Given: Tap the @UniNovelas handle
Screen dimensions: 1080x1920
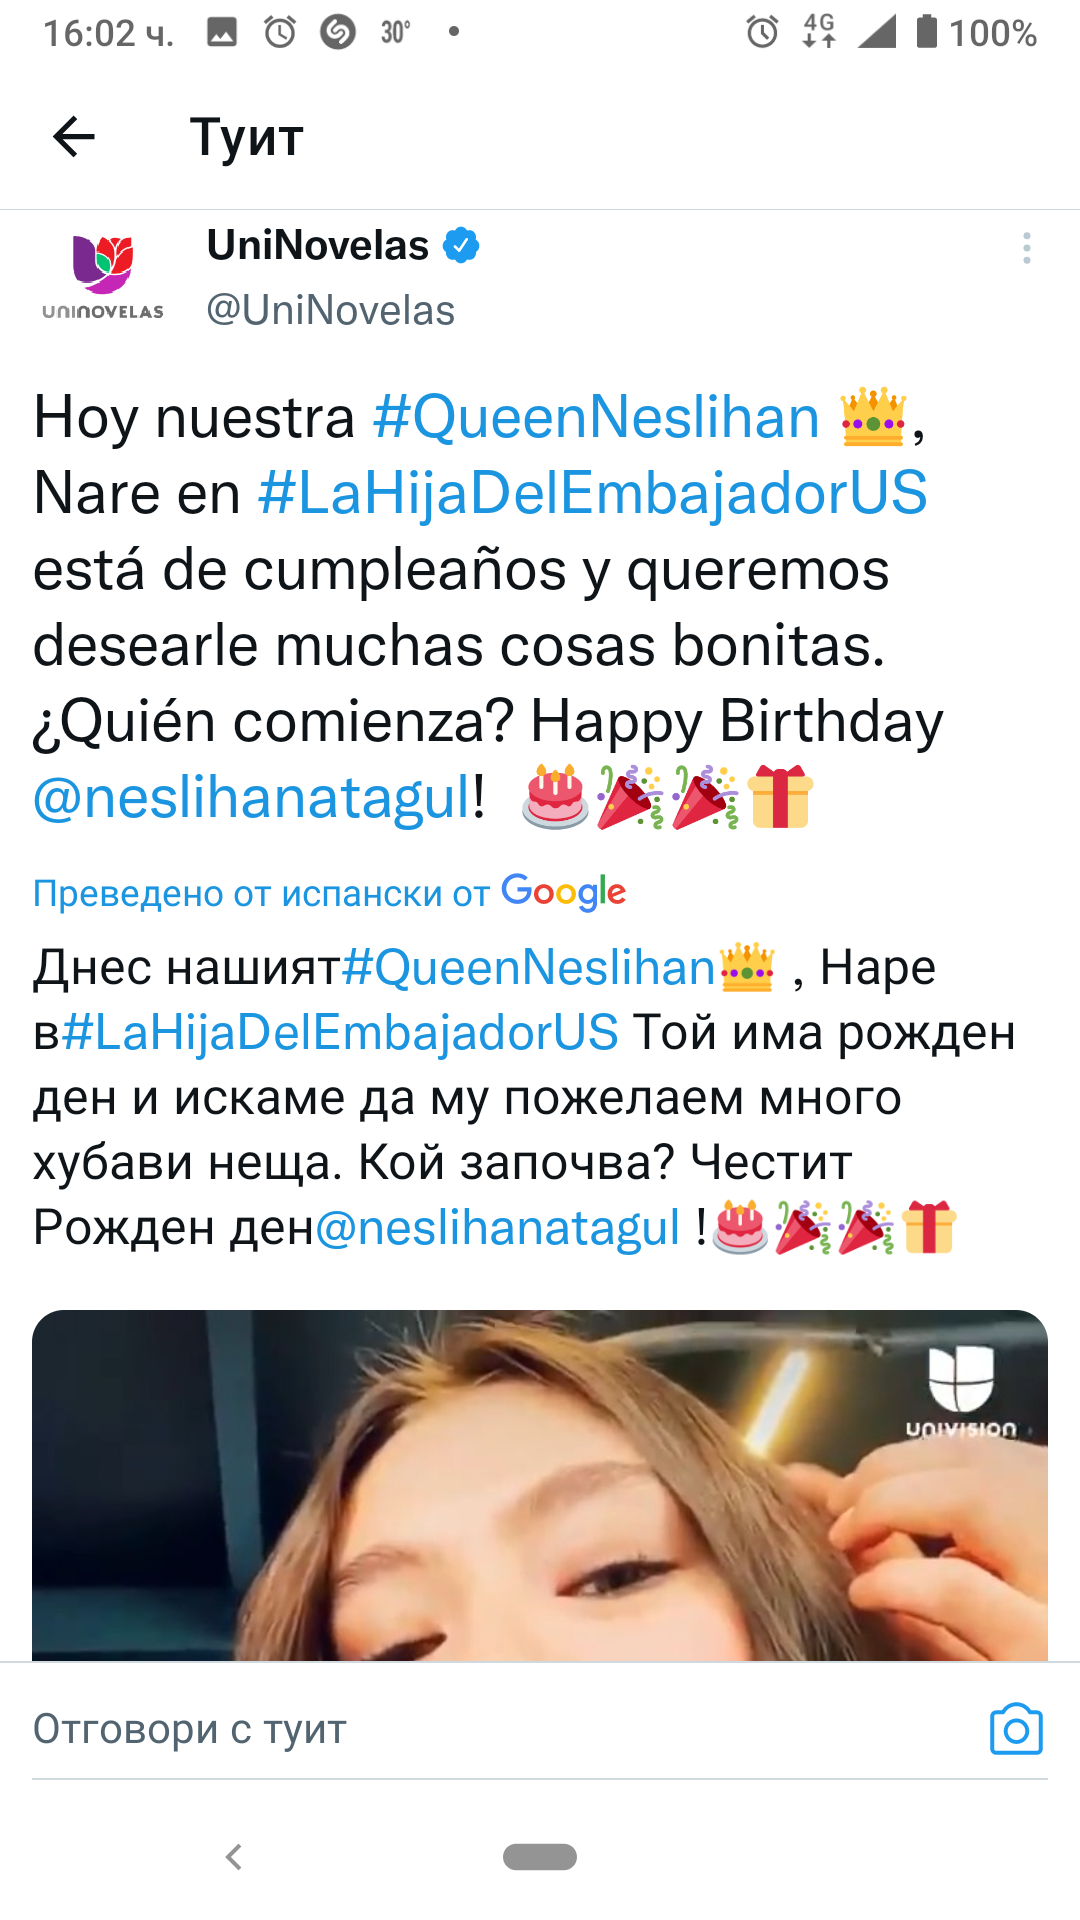Looking at the screenshot, I should pyautogui.click(x=331, y=311).
